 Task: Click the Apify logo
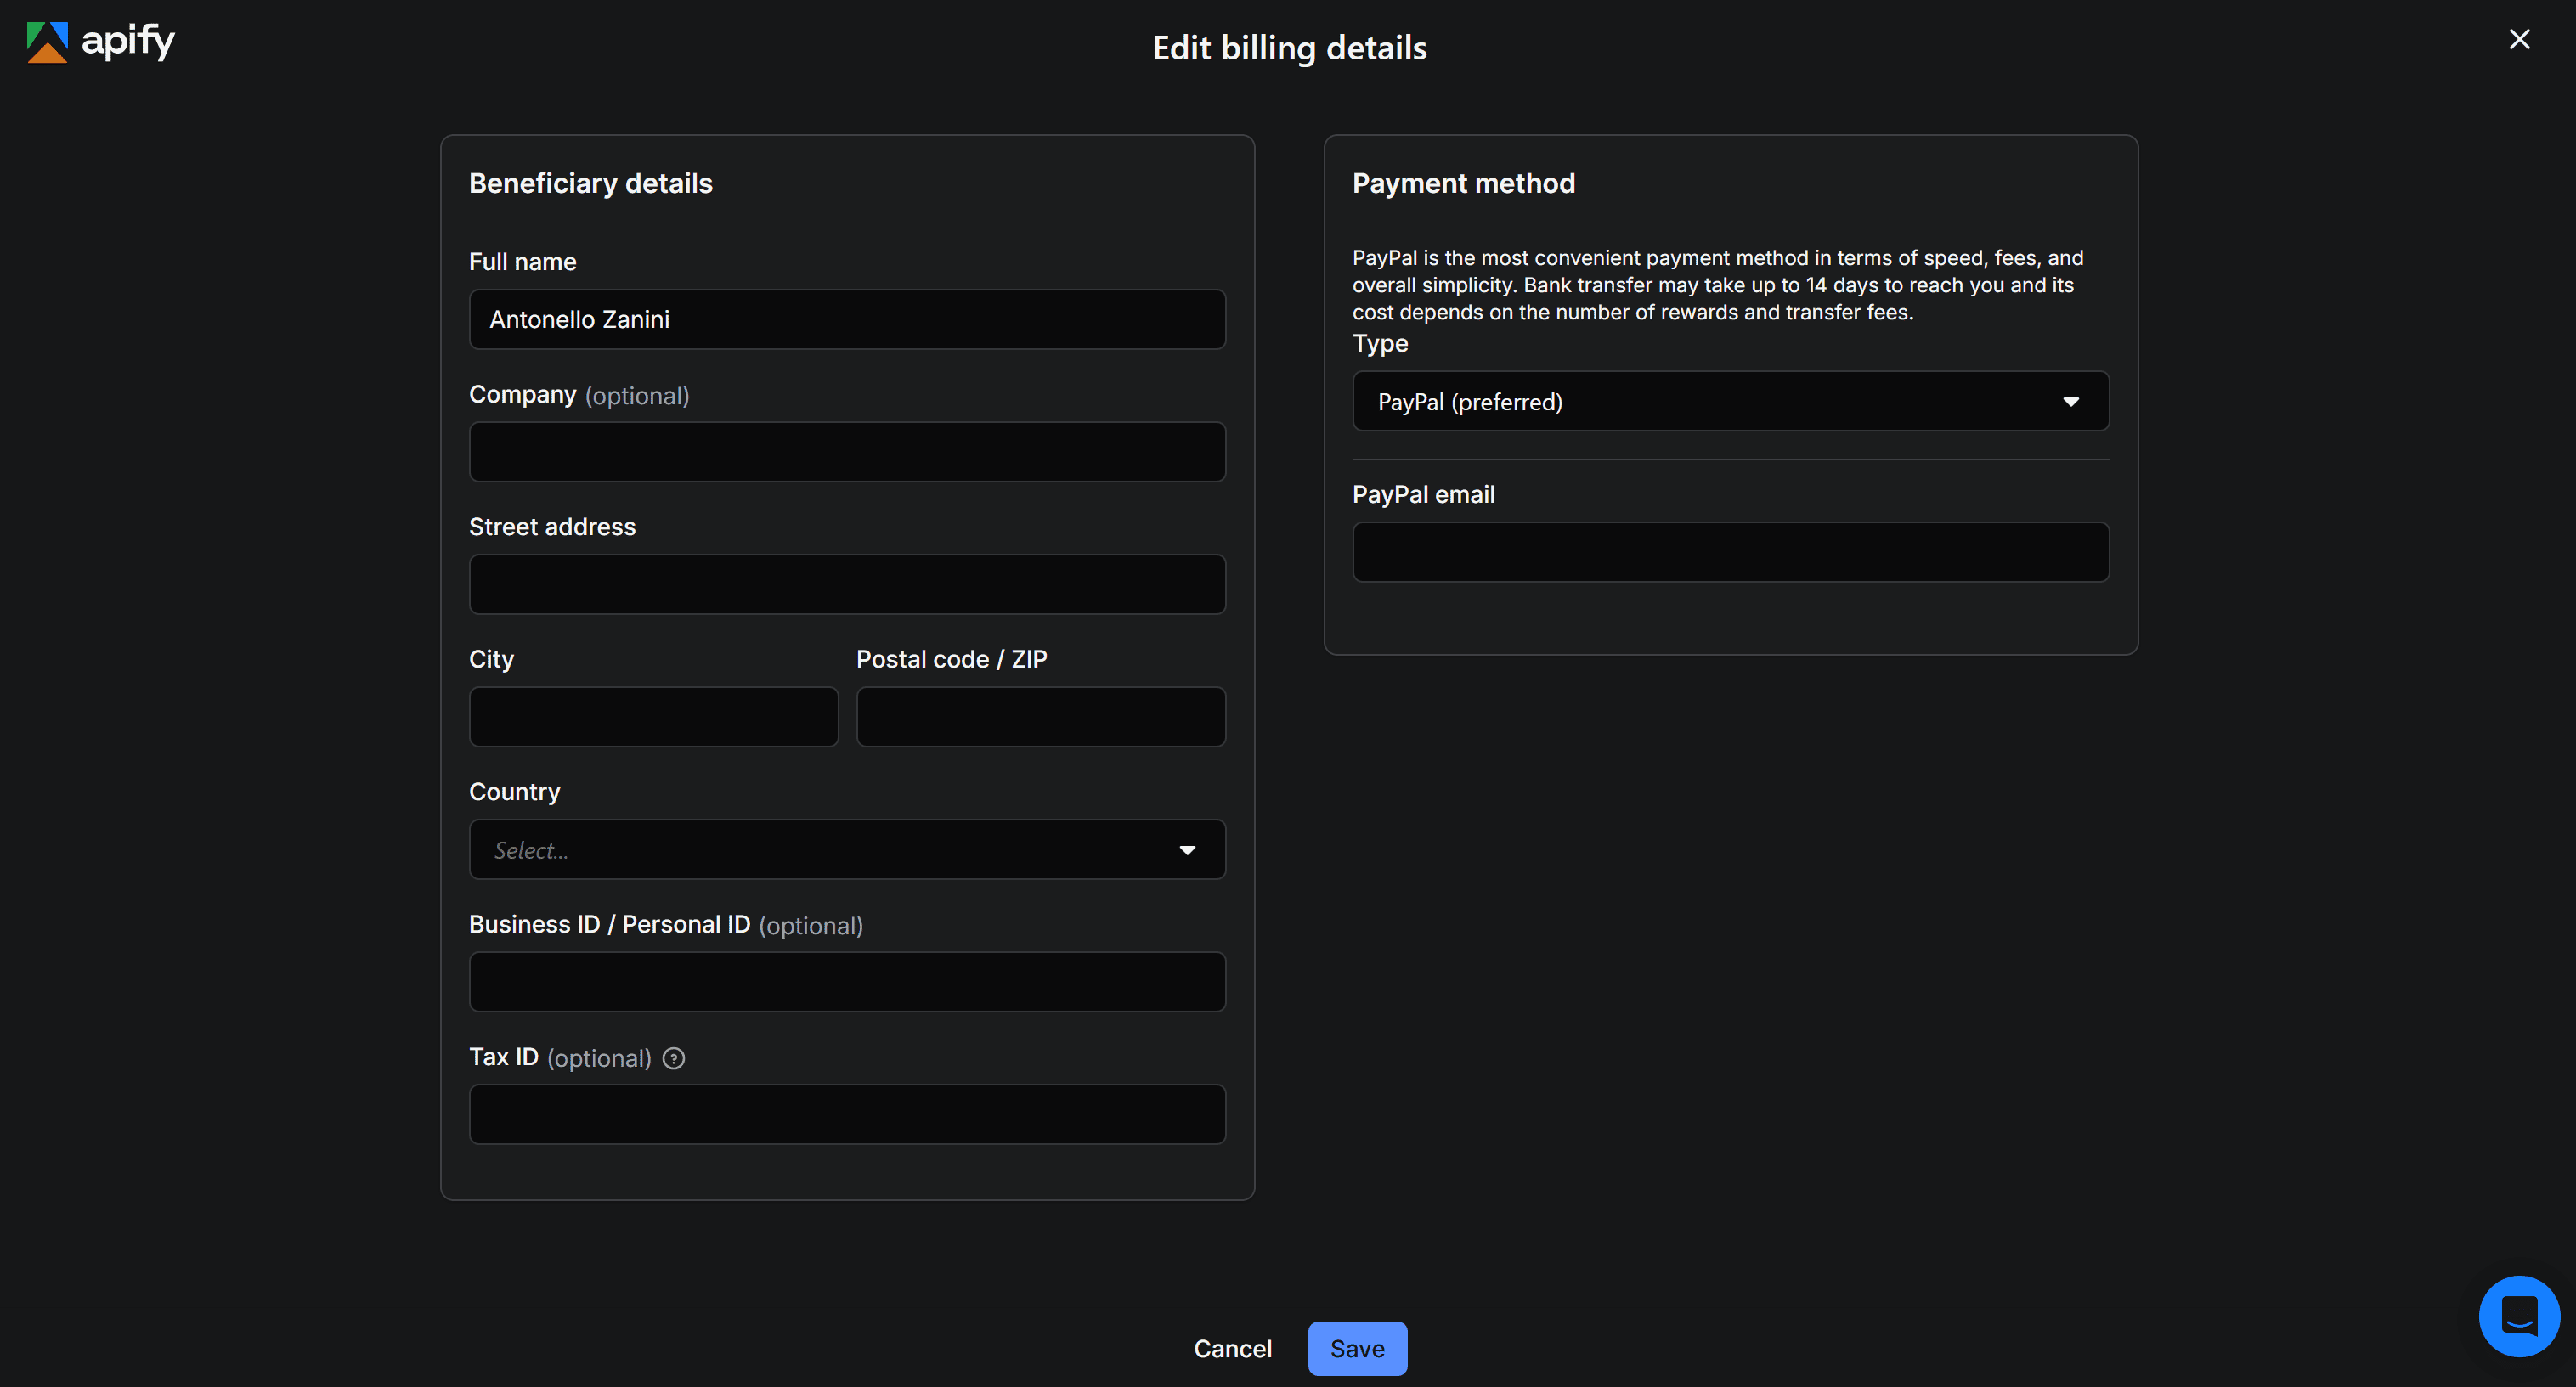coord(99,42)
